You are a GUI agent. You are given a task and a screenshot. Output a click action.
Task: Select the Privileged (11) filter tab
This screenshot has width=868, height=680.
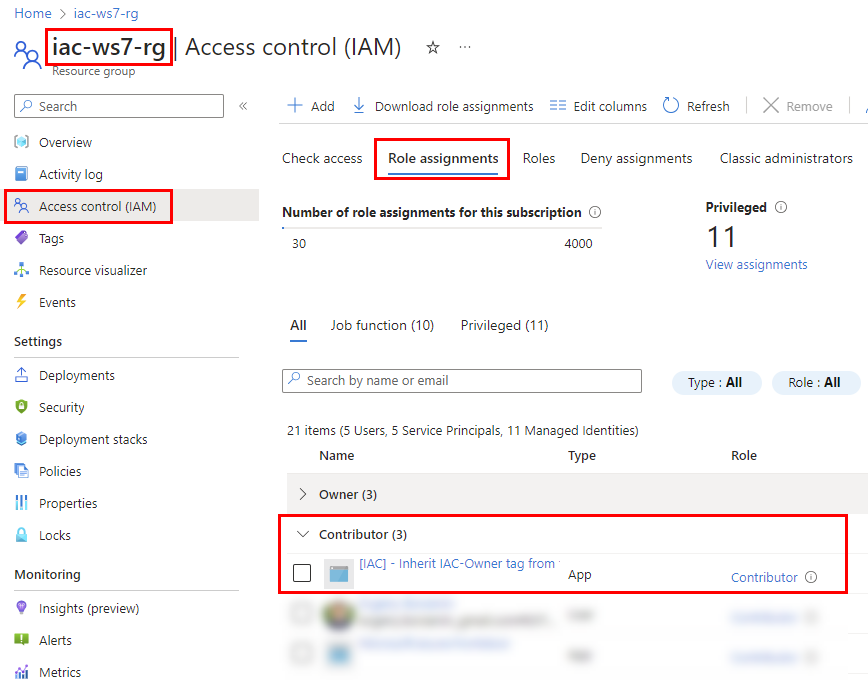504,325
